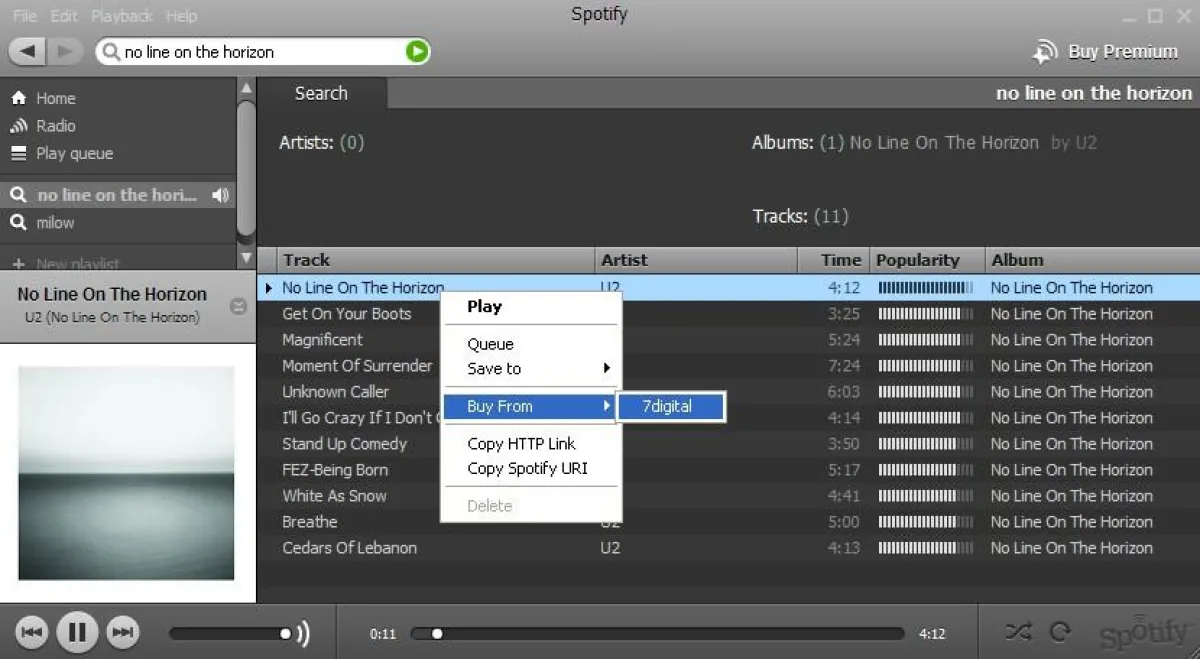This screenshot has width=1200, height=659.
Task: Click popularity bar of Breathe row
Action: coord(925,521)
